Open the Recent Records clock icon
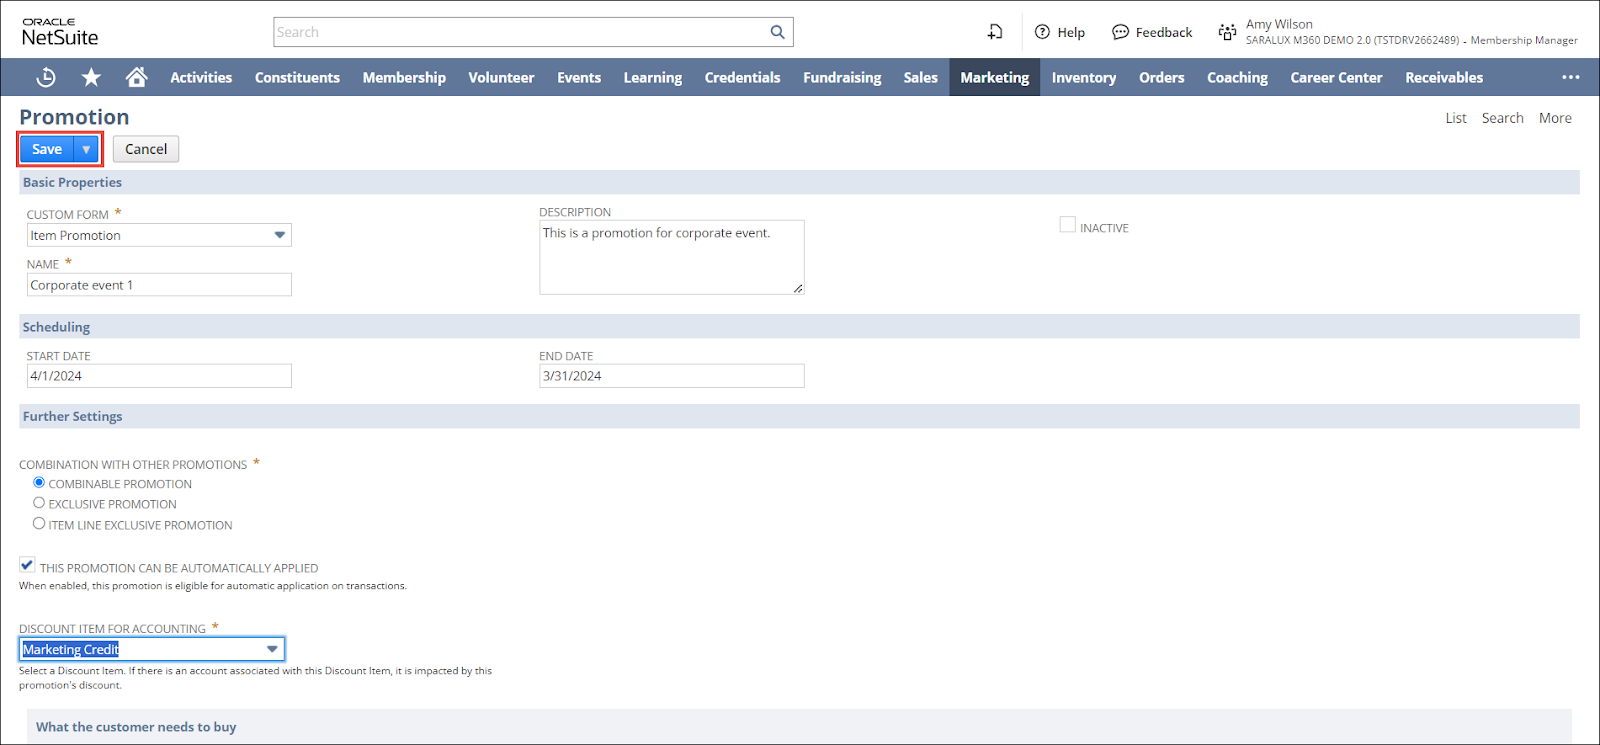Image resolution: width=1600 pixels, height=745 pixels. click(x=46, y=77)
